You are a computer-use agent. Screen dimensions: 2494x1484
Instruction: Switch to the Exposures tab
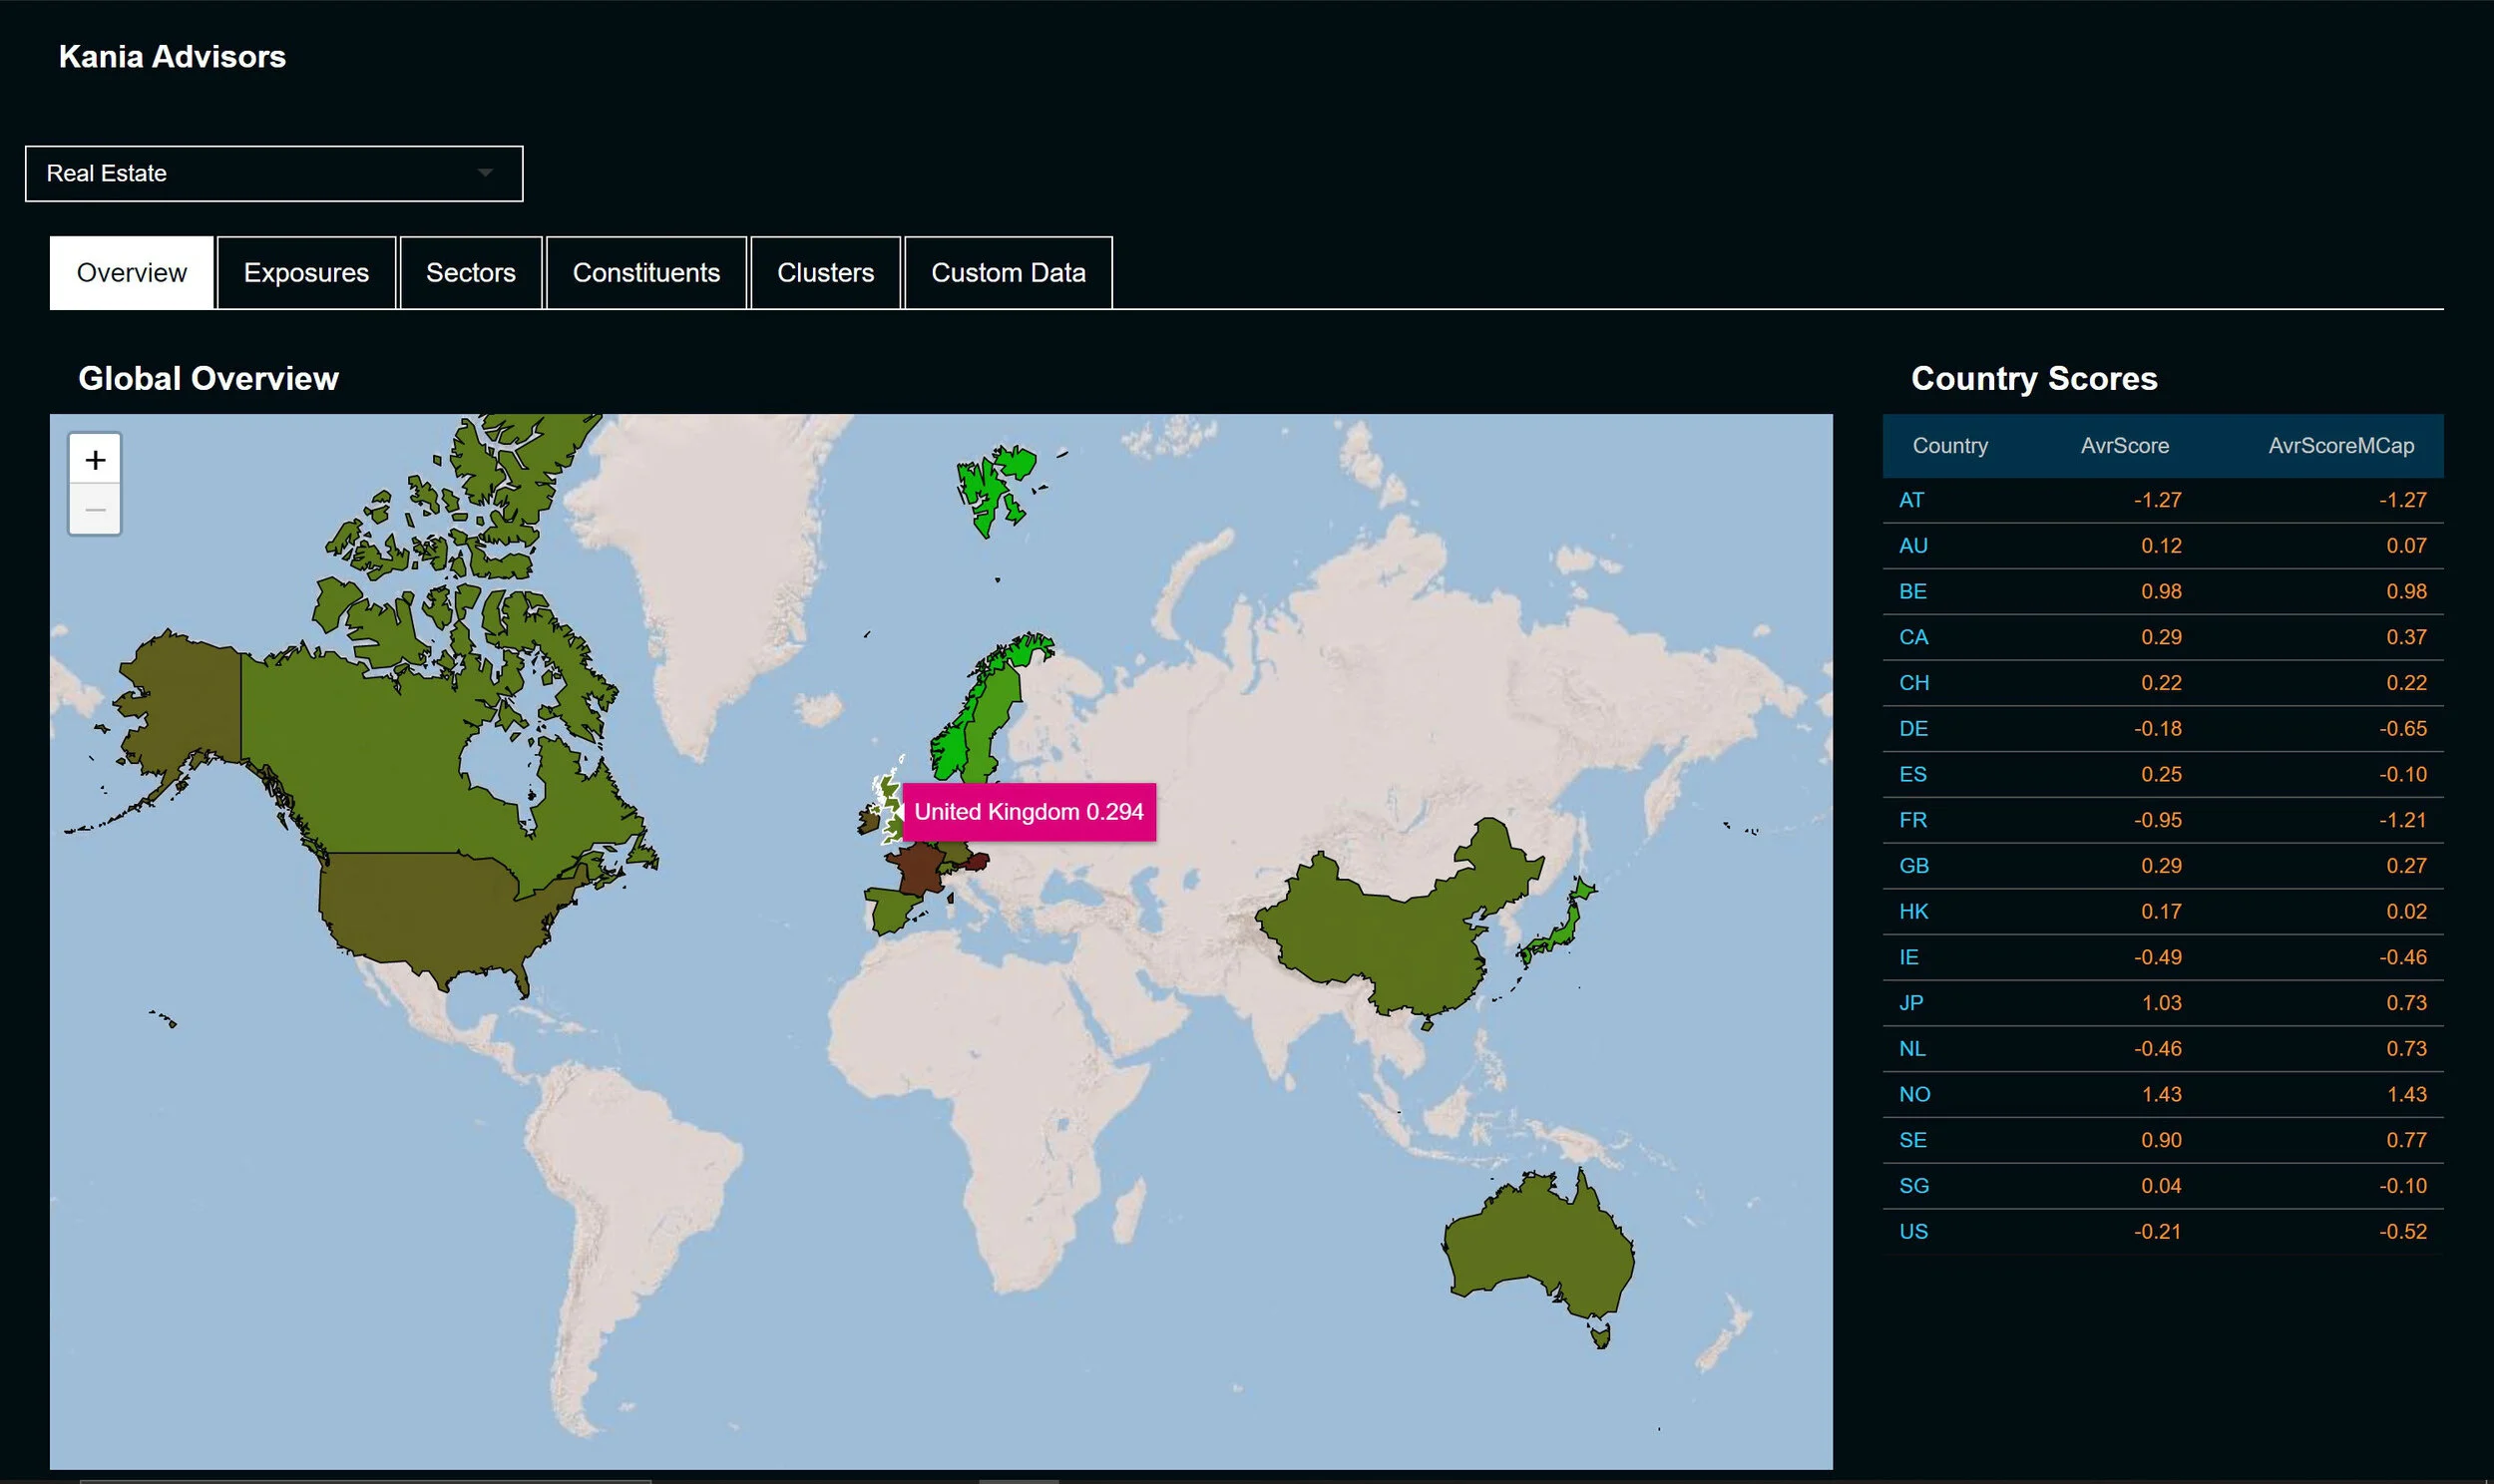[x=306, y=273]
